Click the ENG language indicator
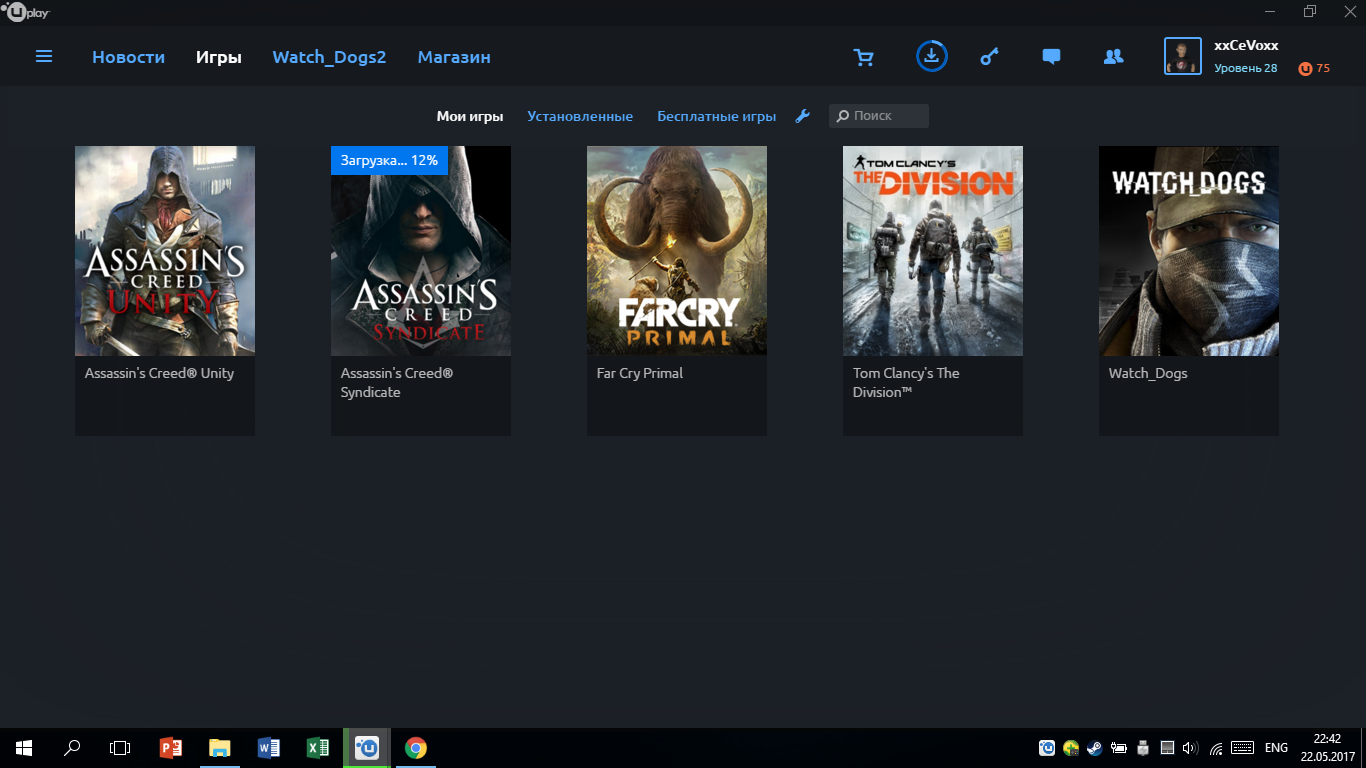 click(x=1276, y=748)
